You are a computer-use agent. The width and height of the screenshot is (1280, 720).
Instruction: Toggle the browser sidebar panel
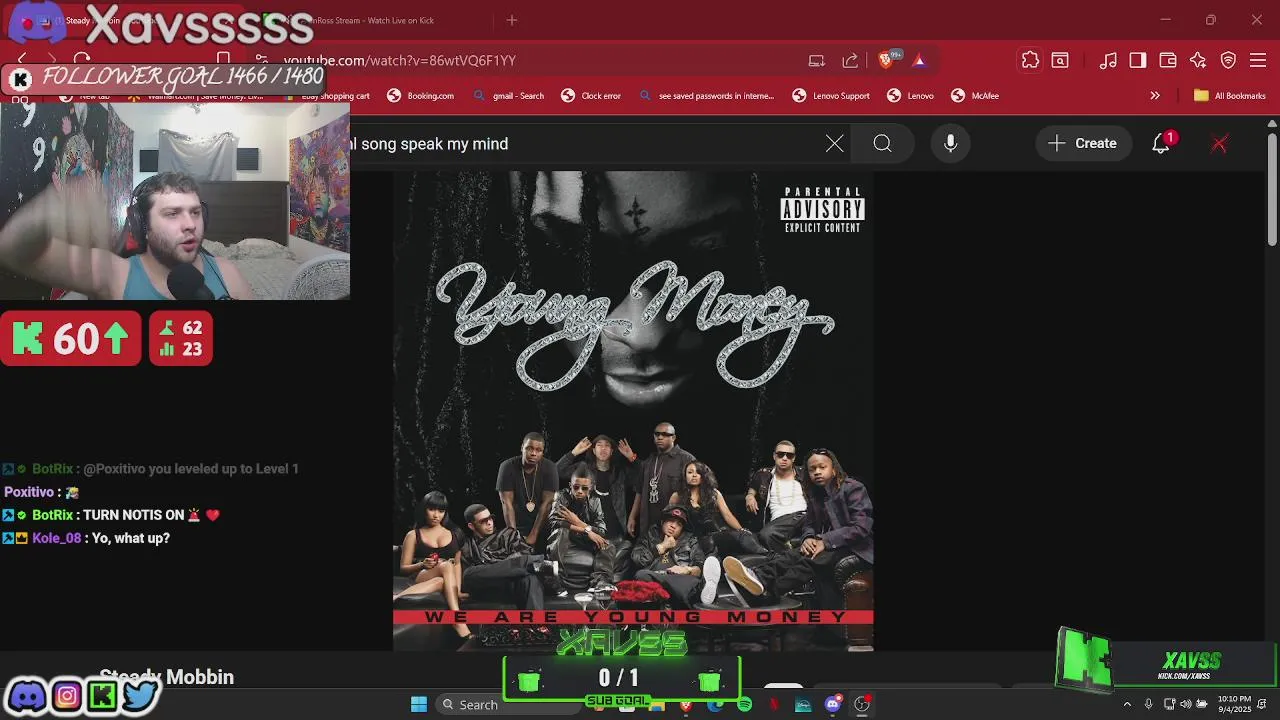coord(1138,60)
